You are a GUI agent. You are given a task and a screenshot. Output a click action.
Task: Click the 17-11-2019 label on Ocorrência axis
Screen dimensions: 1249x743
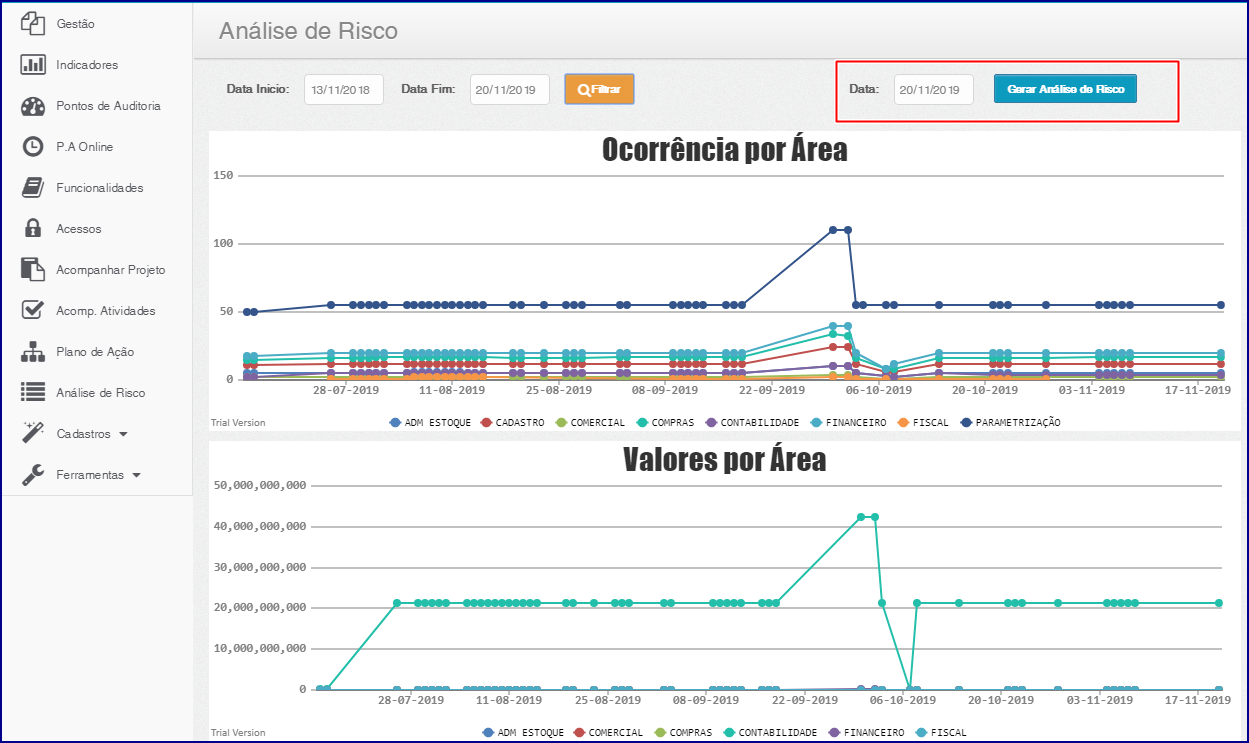tap(1198, 392)
